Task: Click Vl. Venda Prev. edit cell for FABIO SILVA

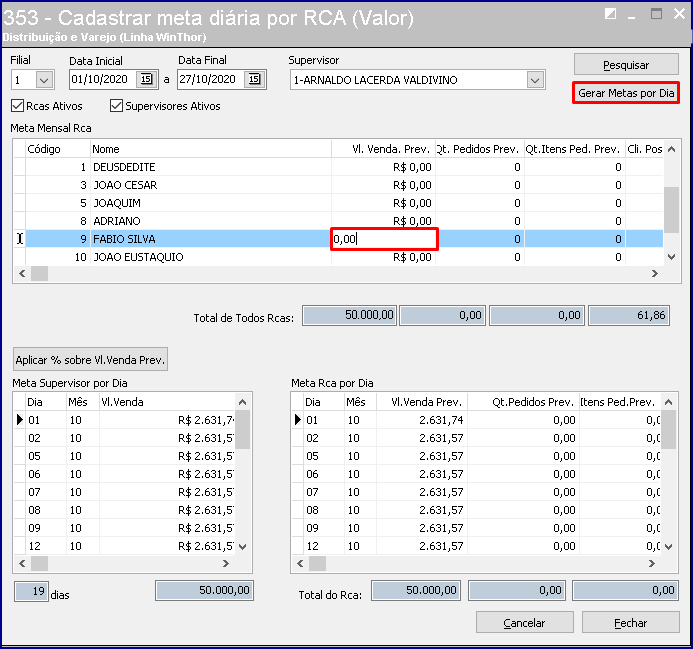Action: pyautogui.click(x=384, y=239)
